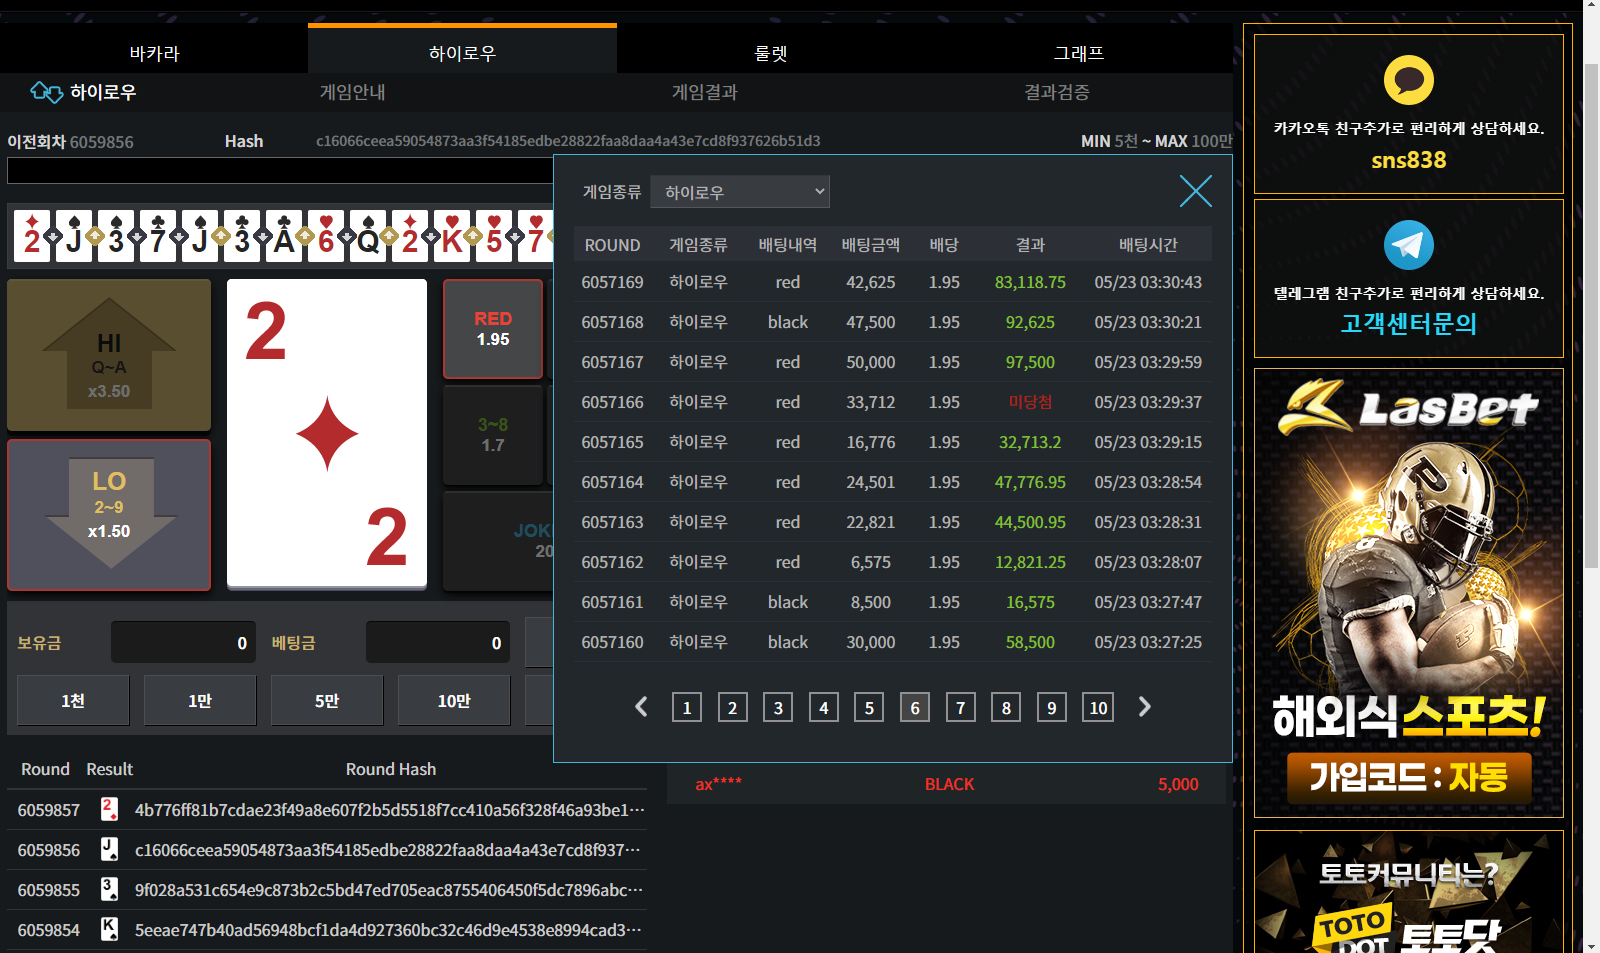
Task: Close the betting history popup
Action: 1195,191
